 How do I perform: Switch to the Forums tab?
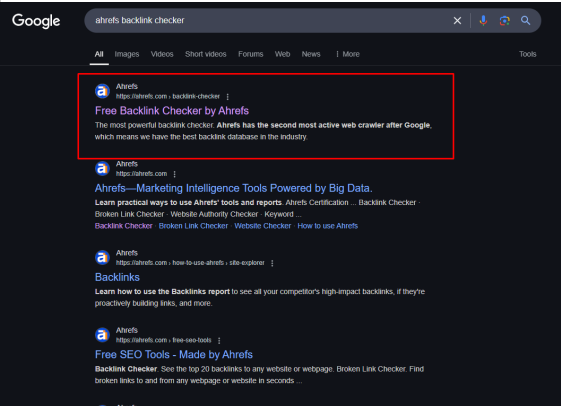(251, 54)
